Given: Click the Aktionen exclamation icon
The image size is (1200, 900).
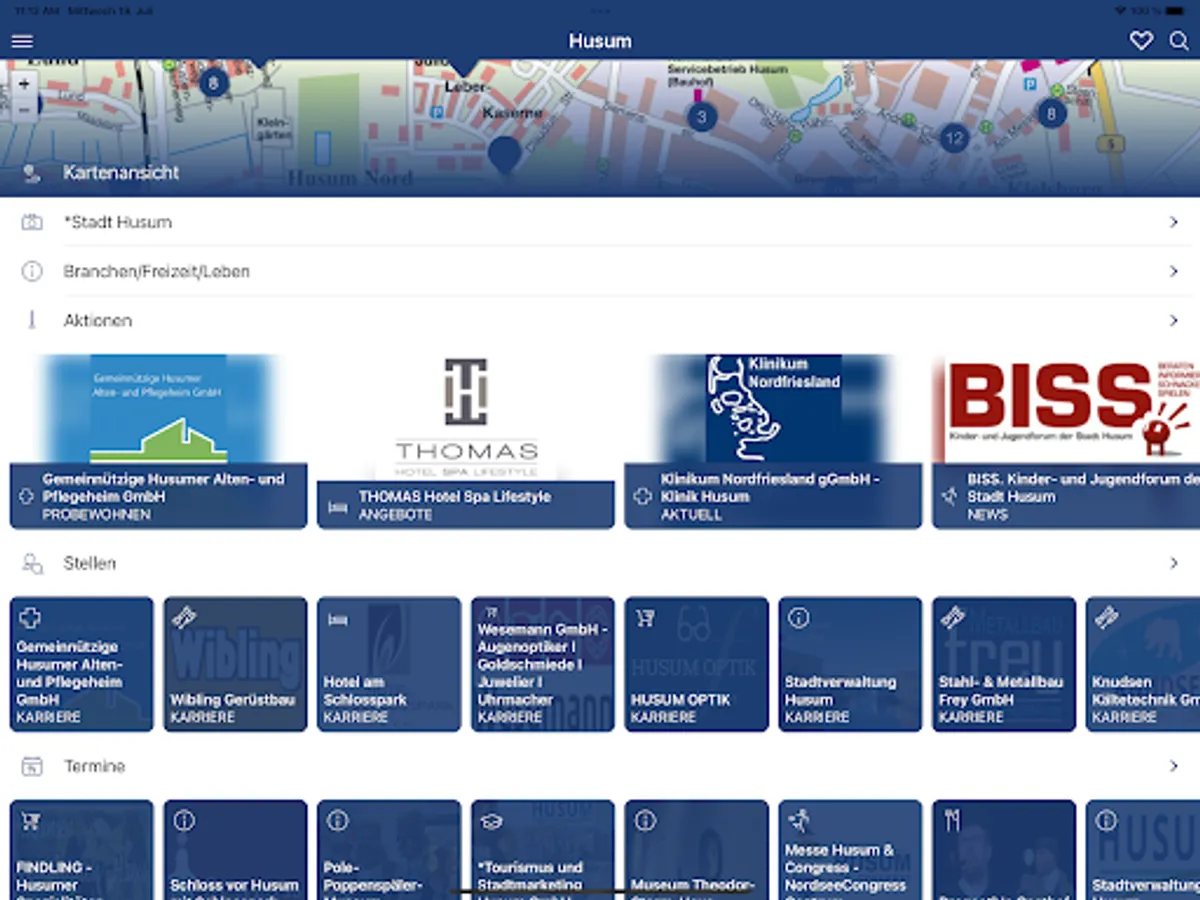Looking at the screenshot, I should pyautogui.click(x=32, y=320).
